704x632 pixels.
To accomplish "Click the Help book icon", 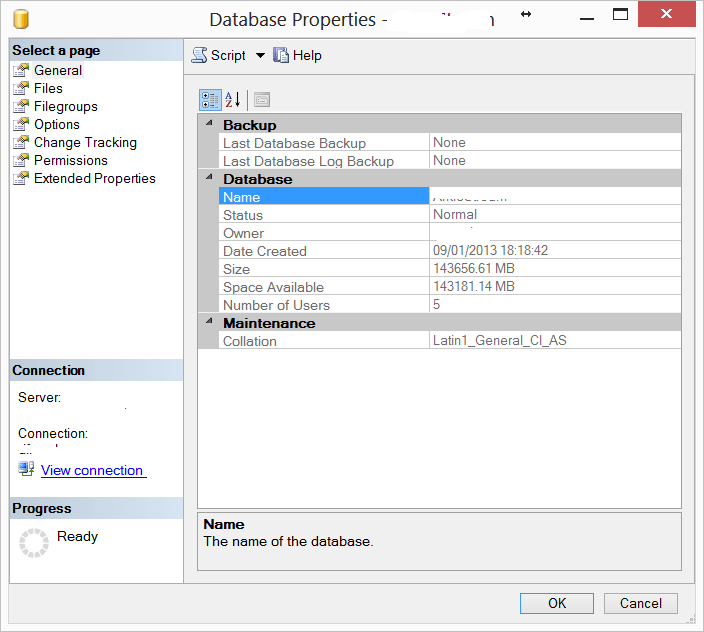I will coord(281,55).
